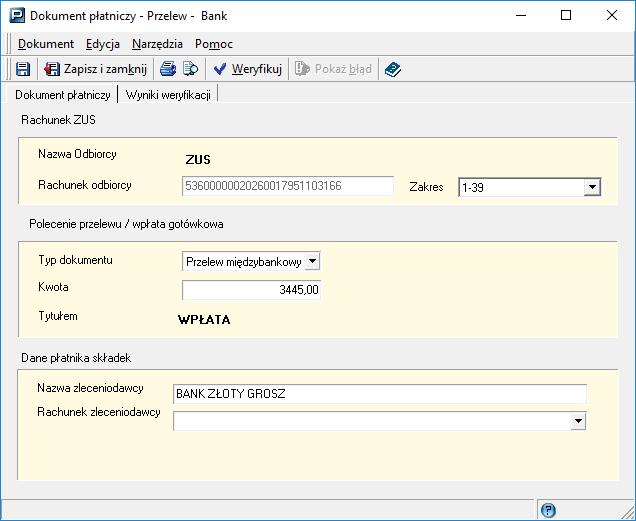Switch to Dokument płatniczy tab
This screenshot has width=636, height=521.
[x=63, y=95]
